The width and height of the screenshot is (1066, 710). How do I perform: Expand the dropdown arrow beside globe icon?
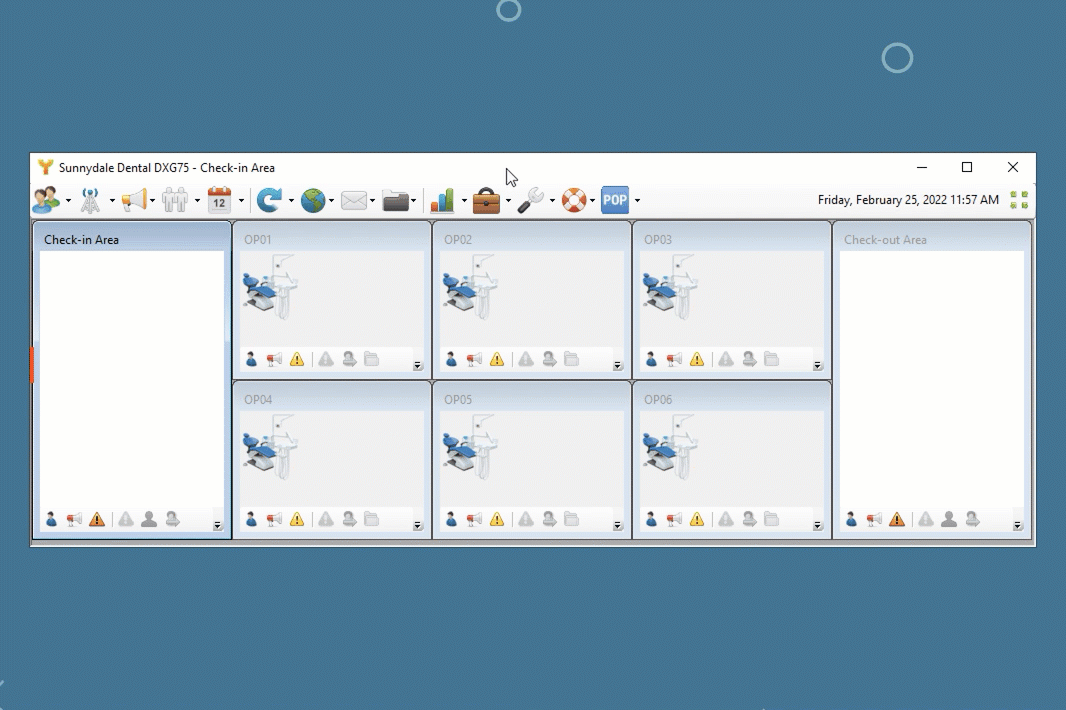point(332,201)
